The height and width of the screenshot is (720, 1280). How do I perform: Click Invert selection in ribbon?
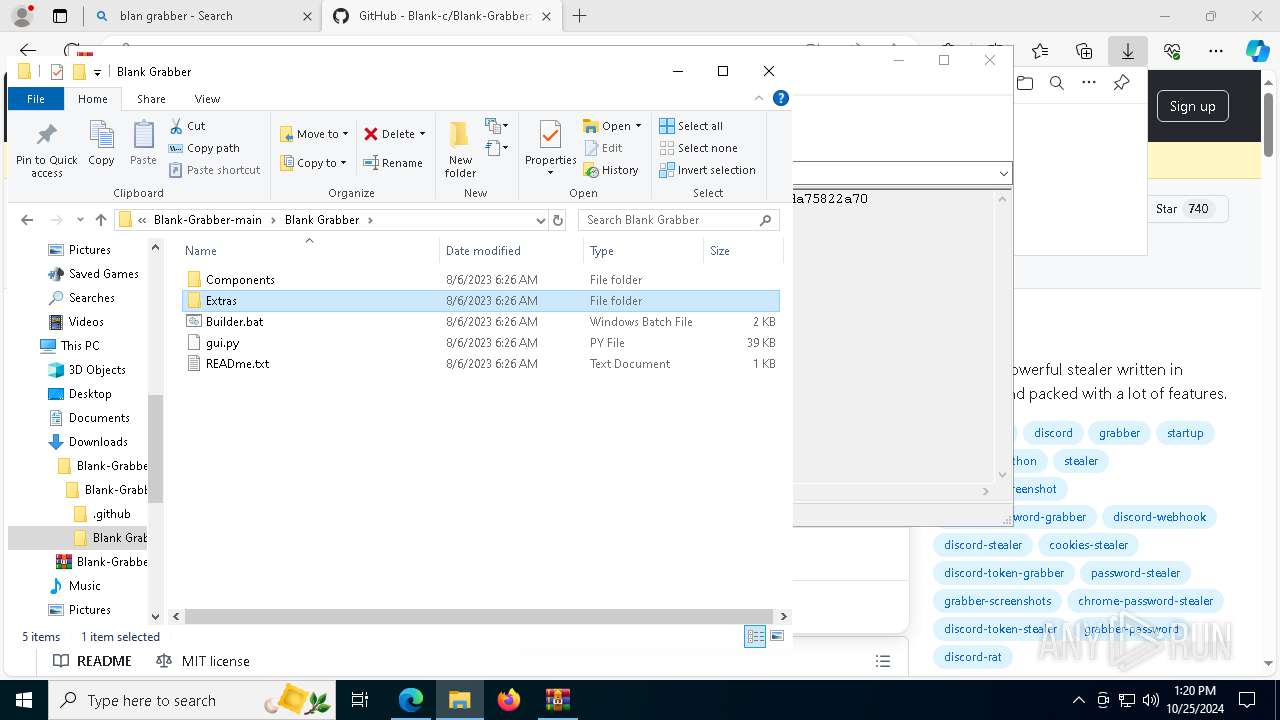click(x=707, y=170)
